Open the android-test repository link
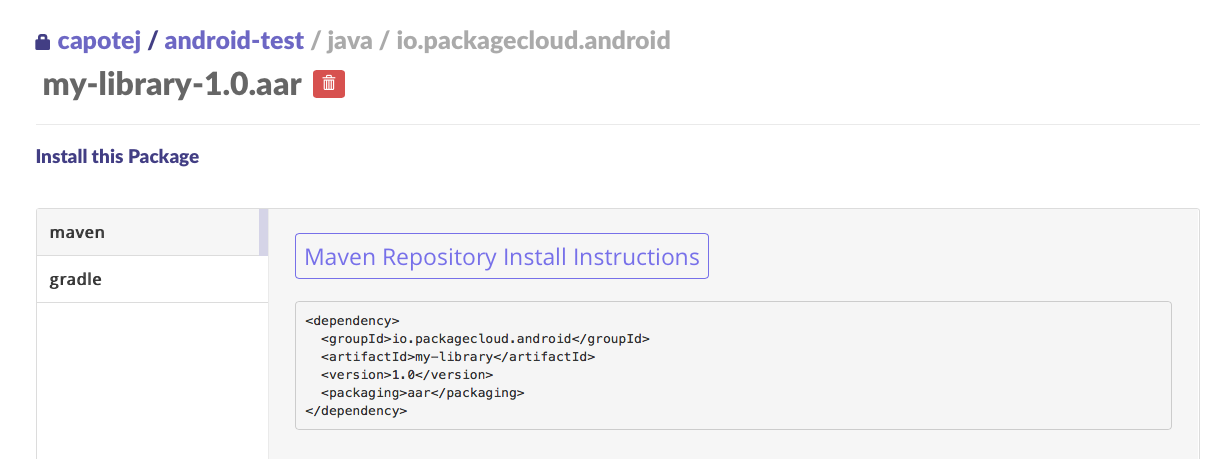 click(234, 41)
